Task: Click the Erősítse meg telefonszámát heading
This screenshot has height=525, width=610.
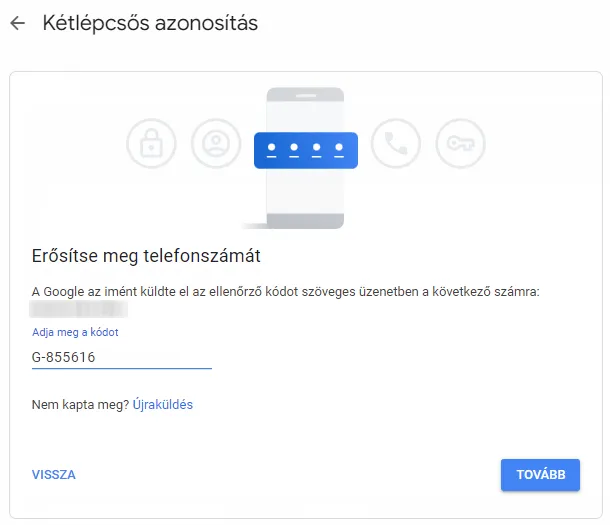Action: point(147,257)
